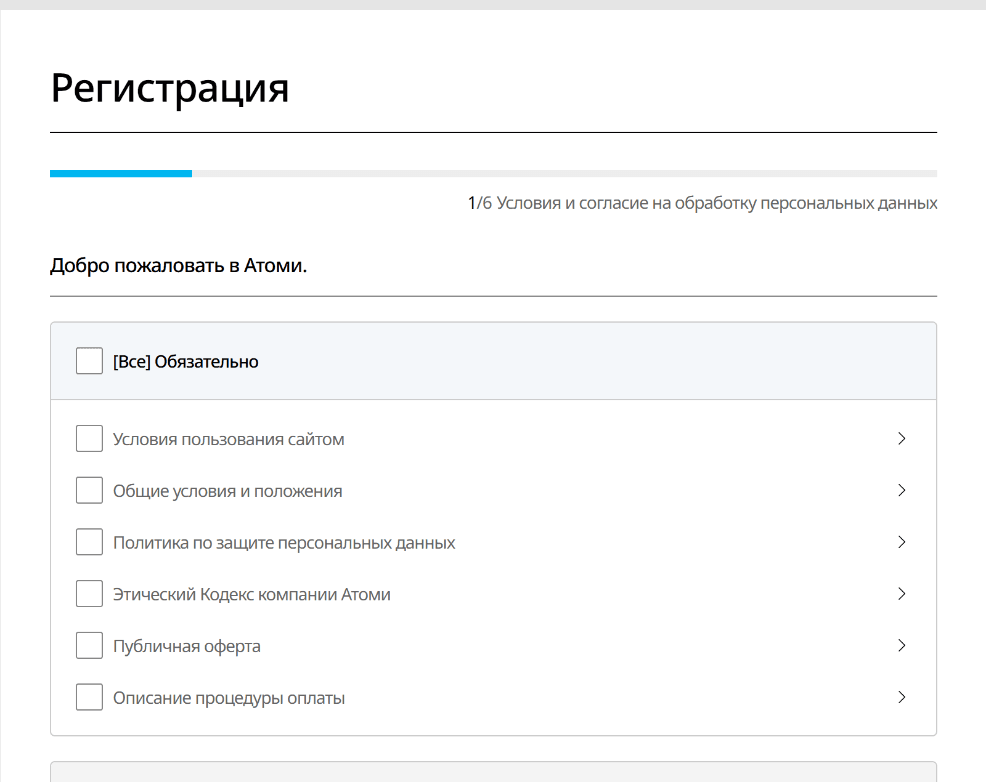Tick the 'Публичная оферта' checkbox
This screenshot has height=782, width=986.
pyautogui.click(x=89, y=646)
